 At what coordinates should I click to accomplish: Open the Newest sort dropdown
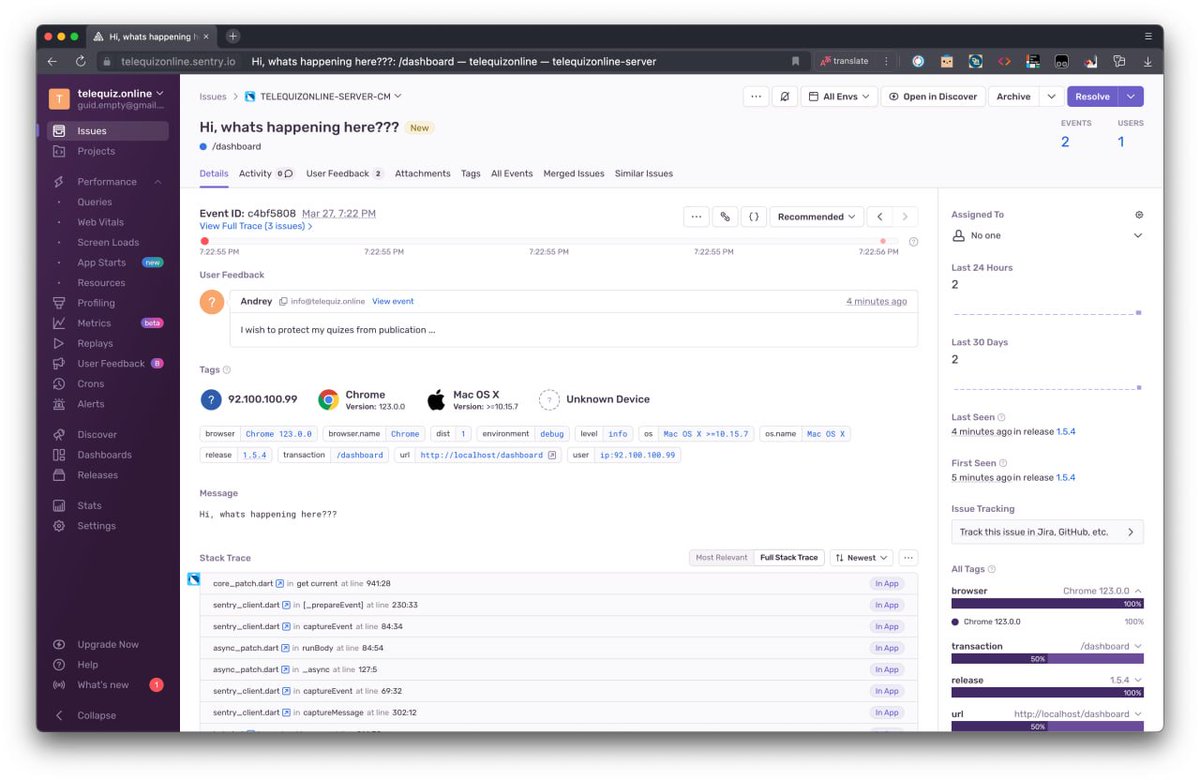862,558
